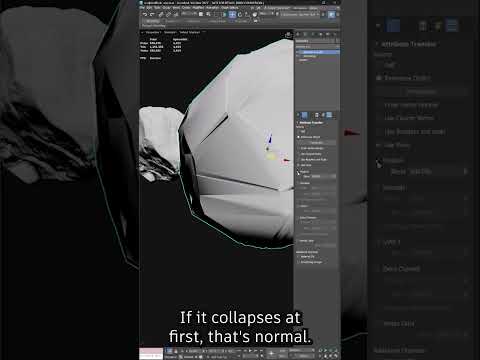This screenshot has width=480, height=360.
Task: Activate the Select and Rotate tool
Action: (x=240, y=14)
